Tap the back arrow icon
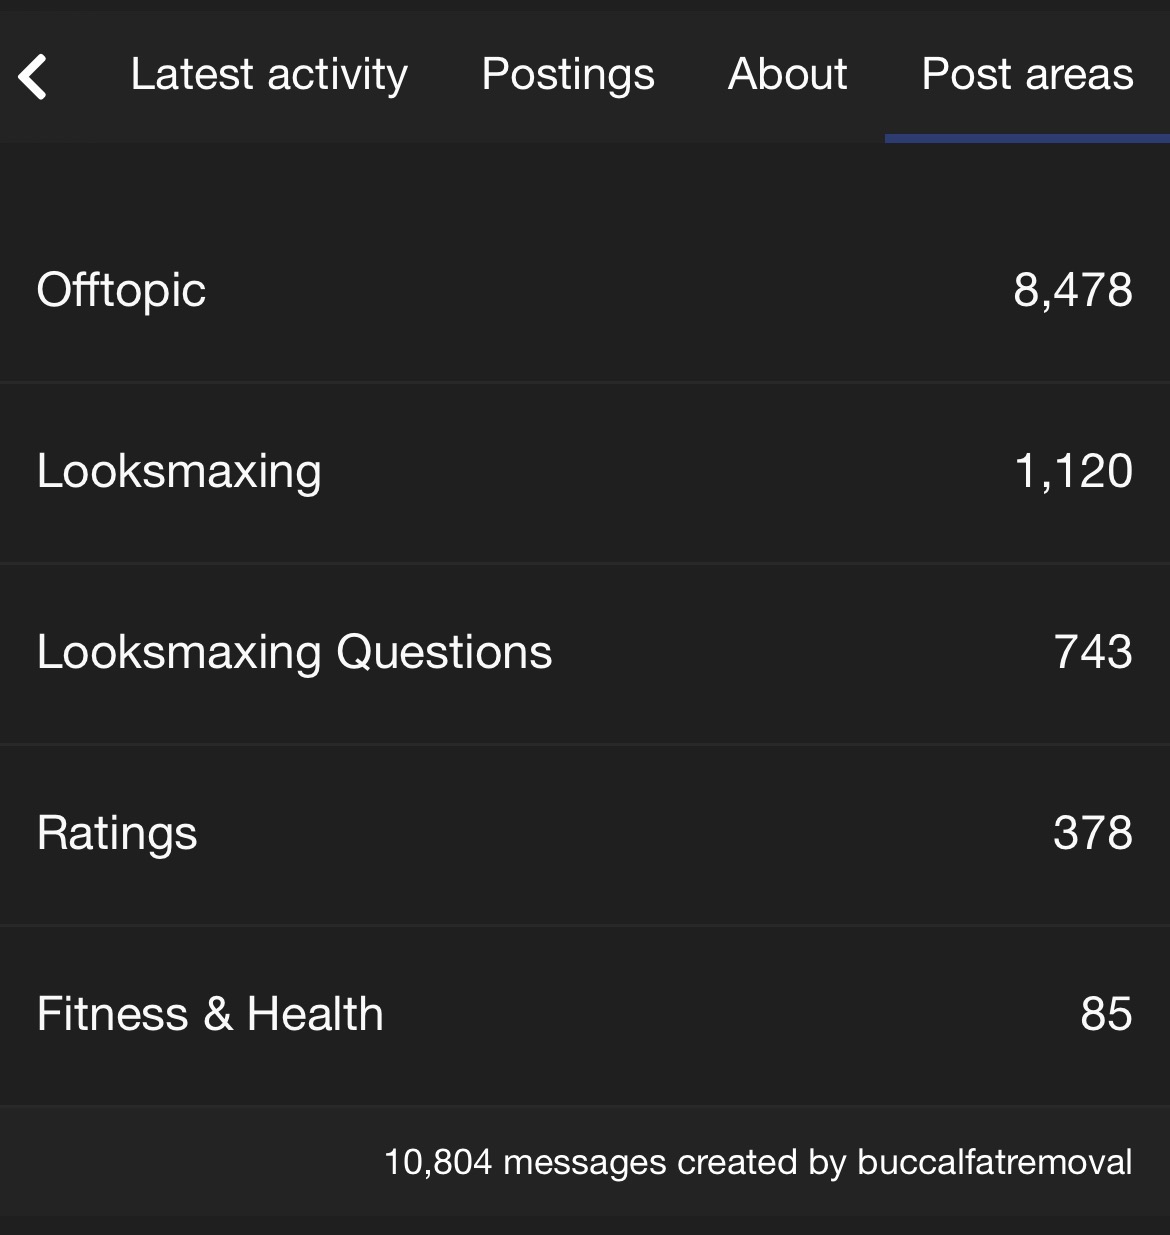Screen dimensions: 1170x1235 [x=33, y=76]
